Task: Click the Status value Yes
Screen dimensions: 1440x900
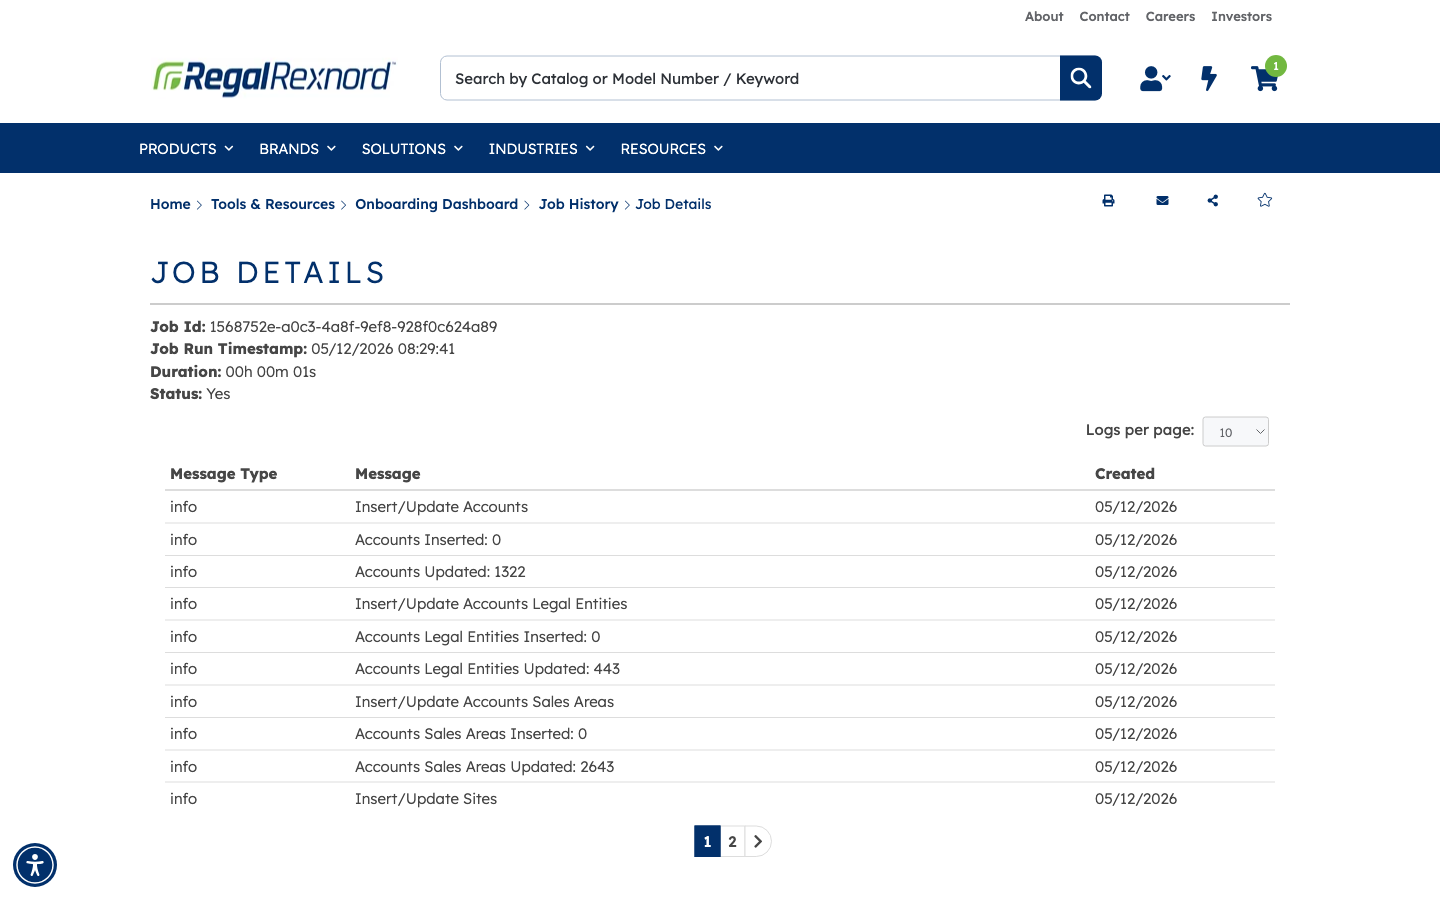Action: [218, 394]
